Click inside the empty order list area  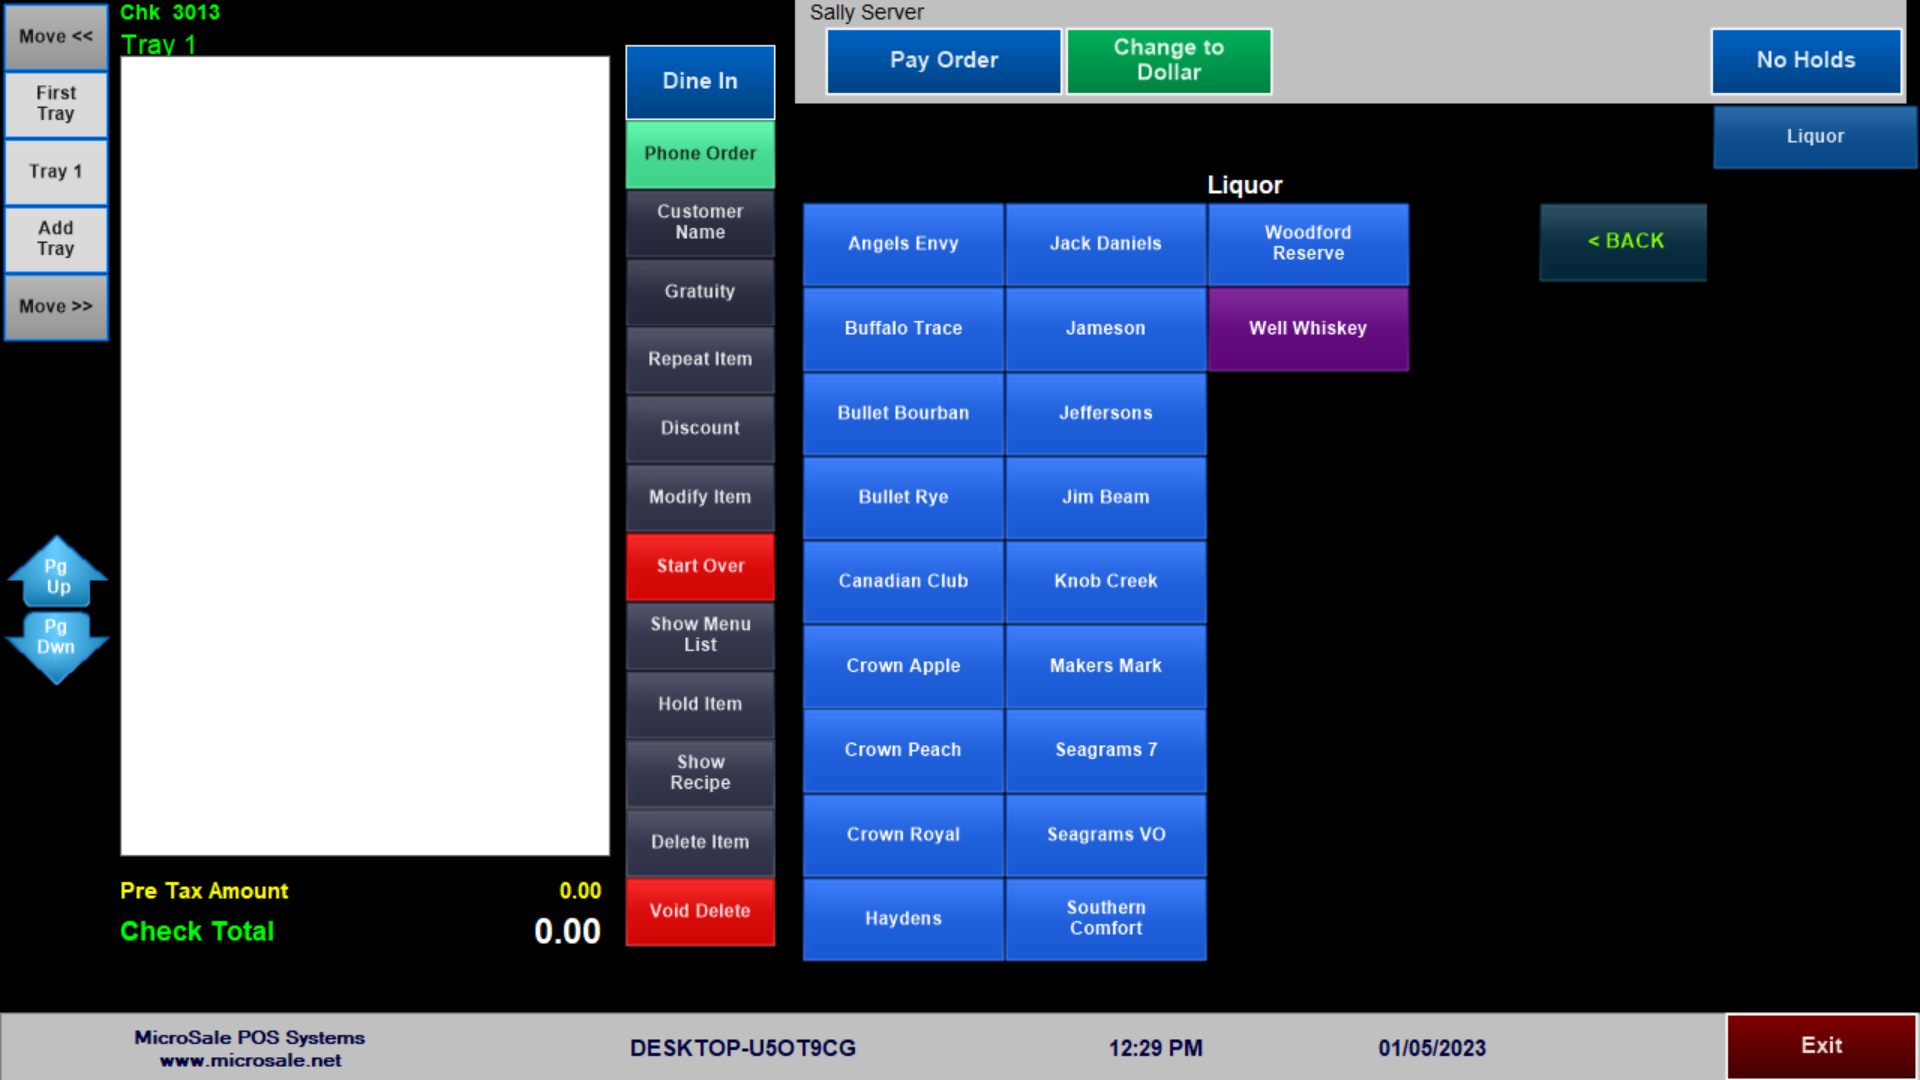[364, 455]
